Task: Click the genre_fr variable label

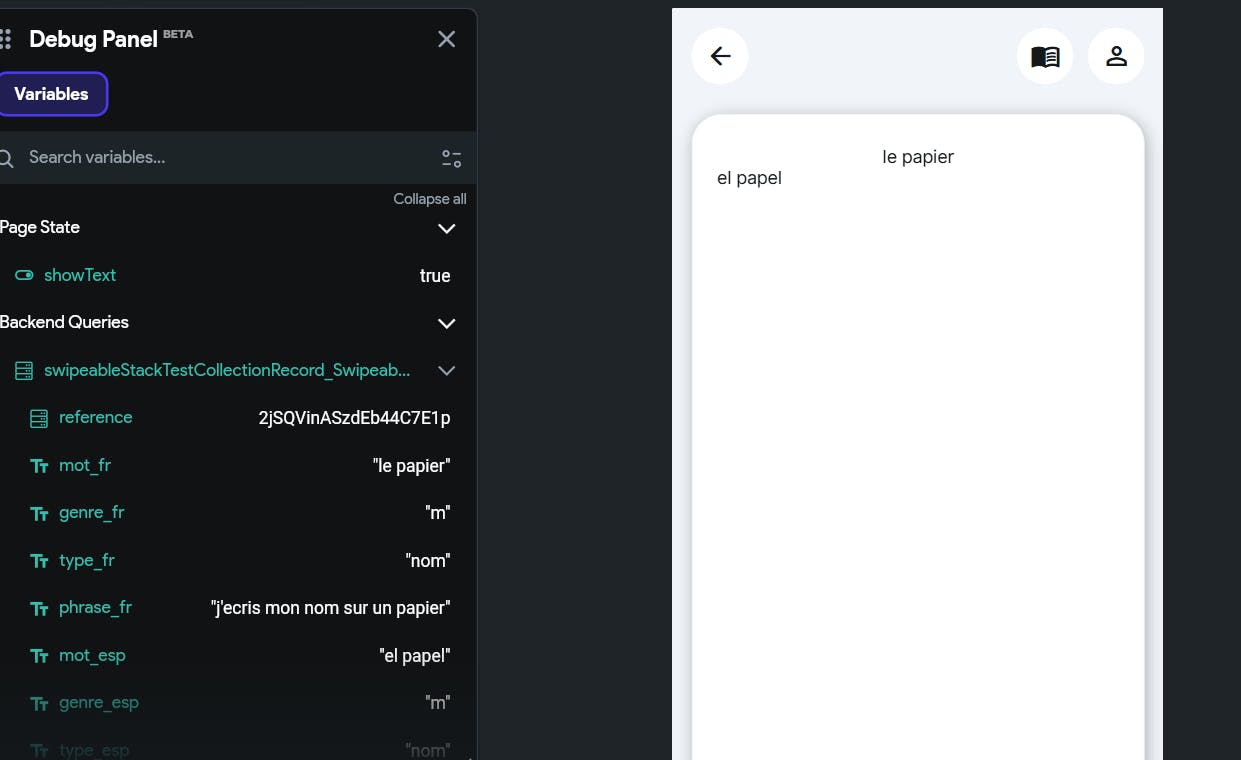Action: click(x=92, y=512)
